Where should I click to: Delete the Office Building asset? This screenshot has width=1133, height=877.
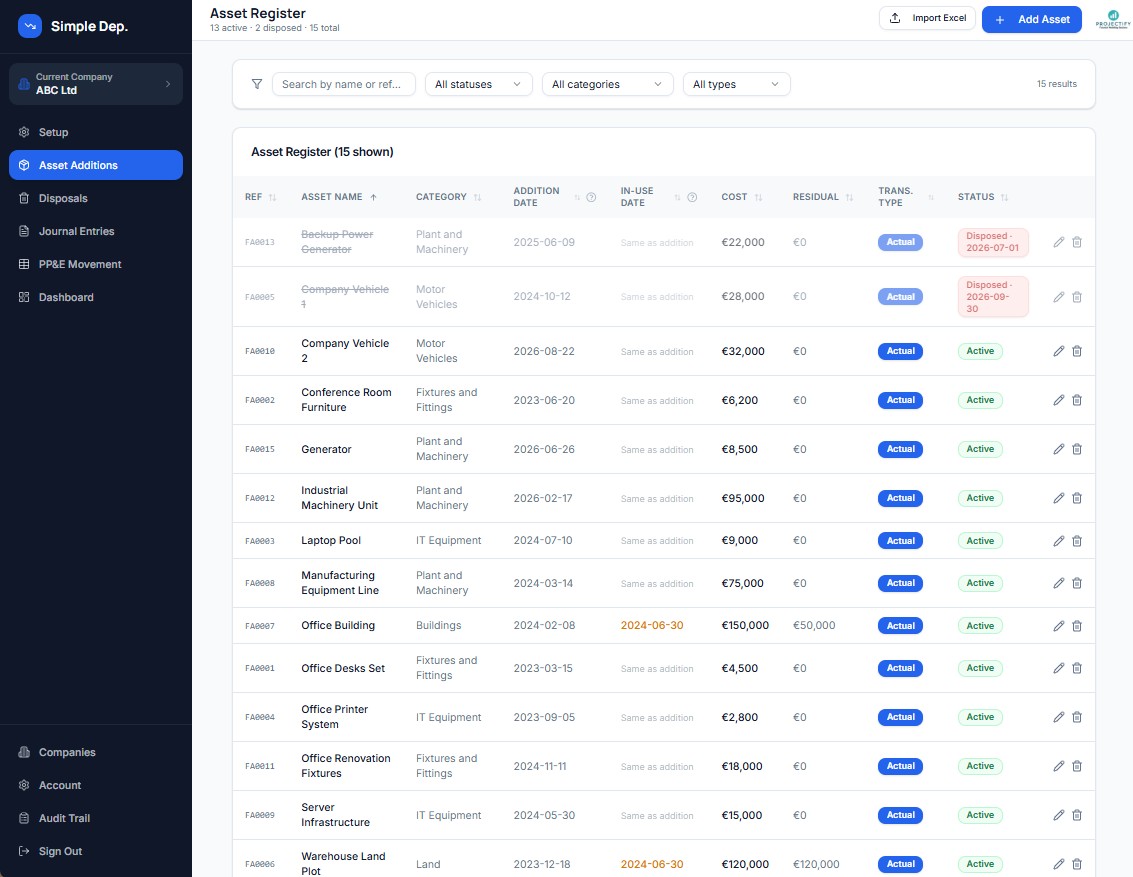[1077, 626]
